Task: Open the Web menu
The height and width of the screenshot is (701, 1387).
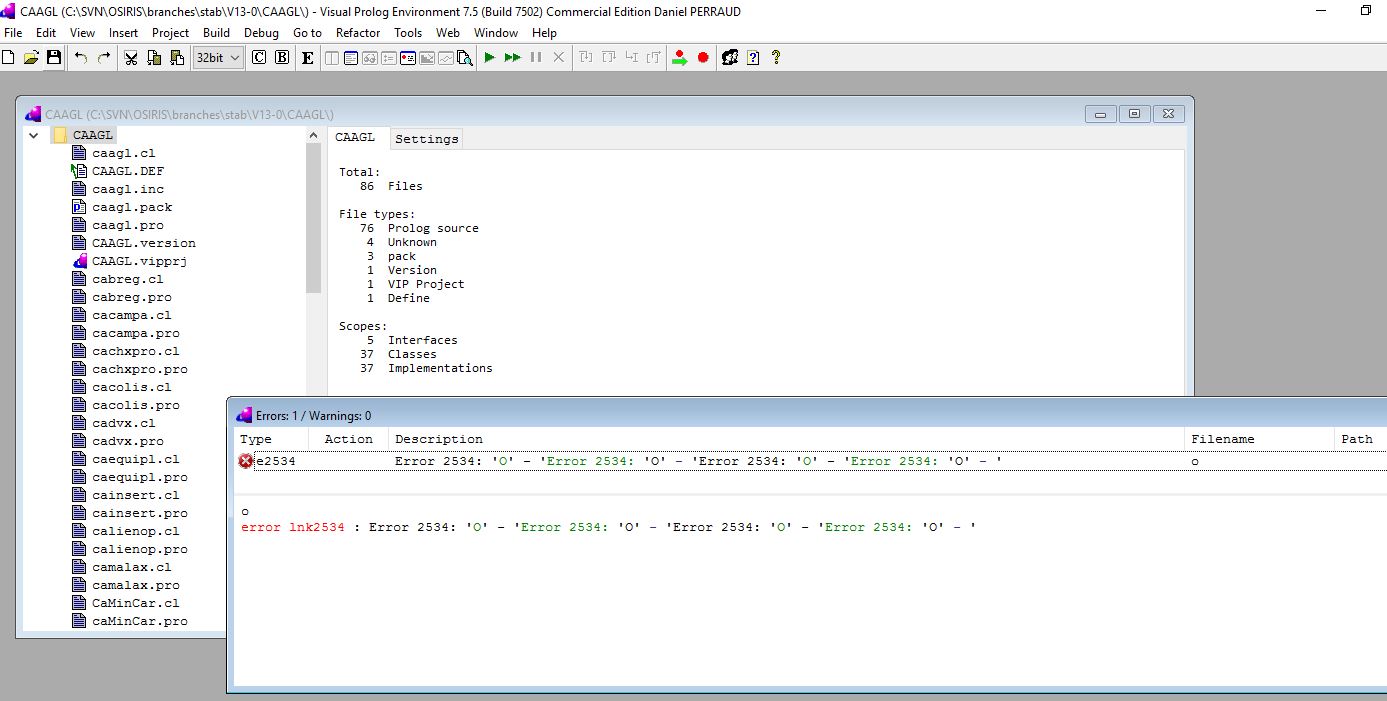Action: click(x=448, y=33)
